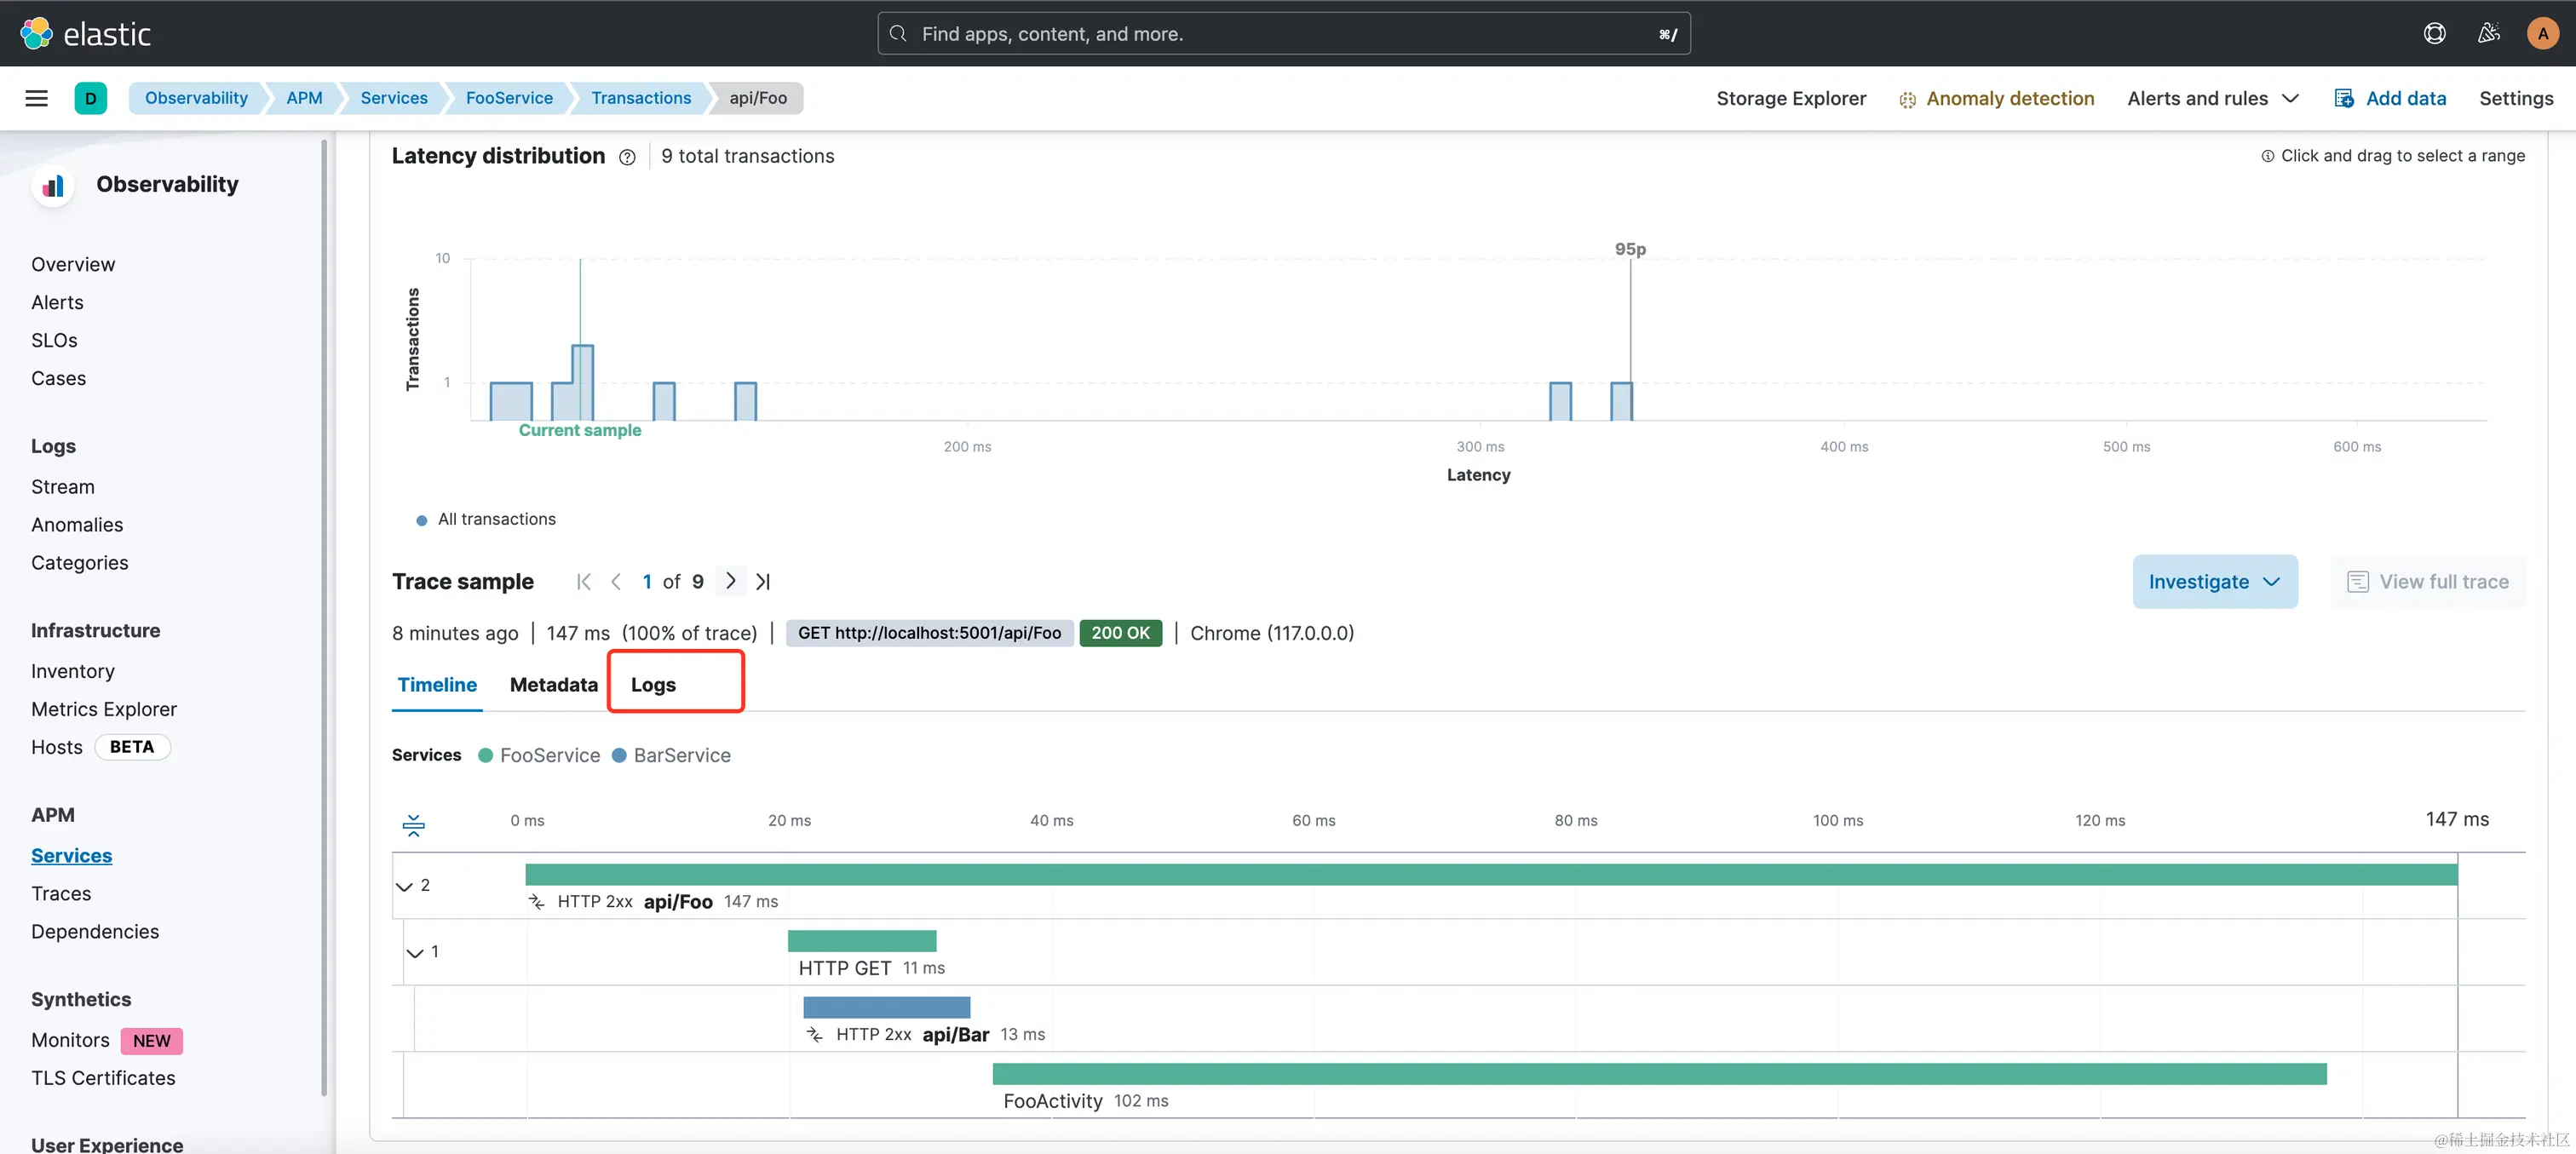The height and width of the screenshot is (1154, 2576).
Task: Collapse the HTTP GET span row
Action: pos(415,952)
